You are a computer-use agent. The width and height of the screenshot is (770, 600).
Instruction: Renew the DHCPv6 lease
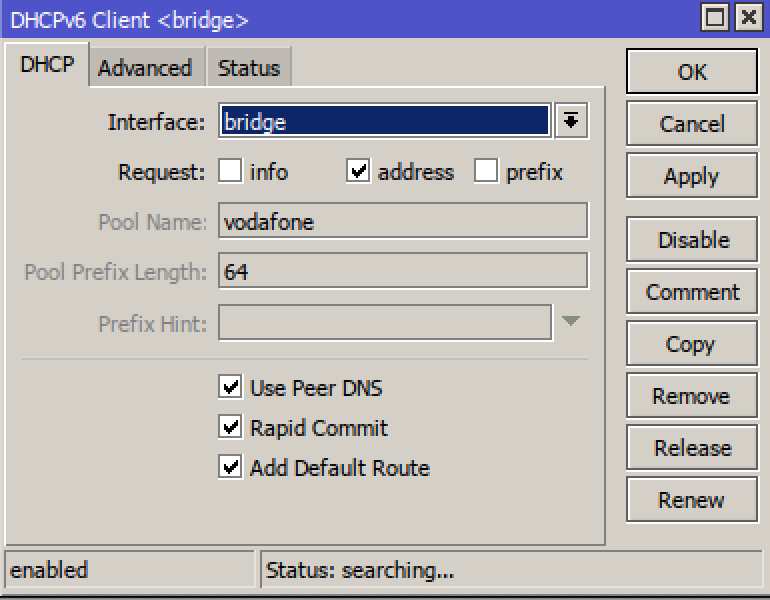692,500
